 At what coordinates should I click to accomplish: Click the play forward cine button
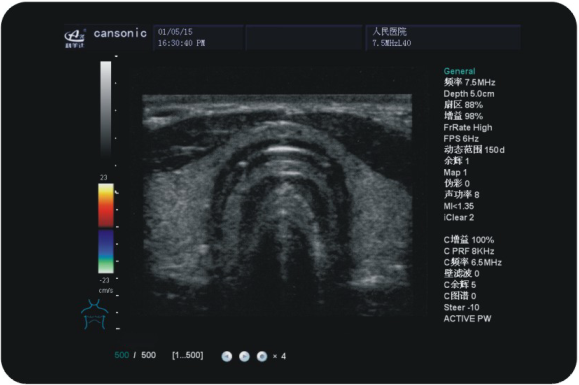point(244,356)
